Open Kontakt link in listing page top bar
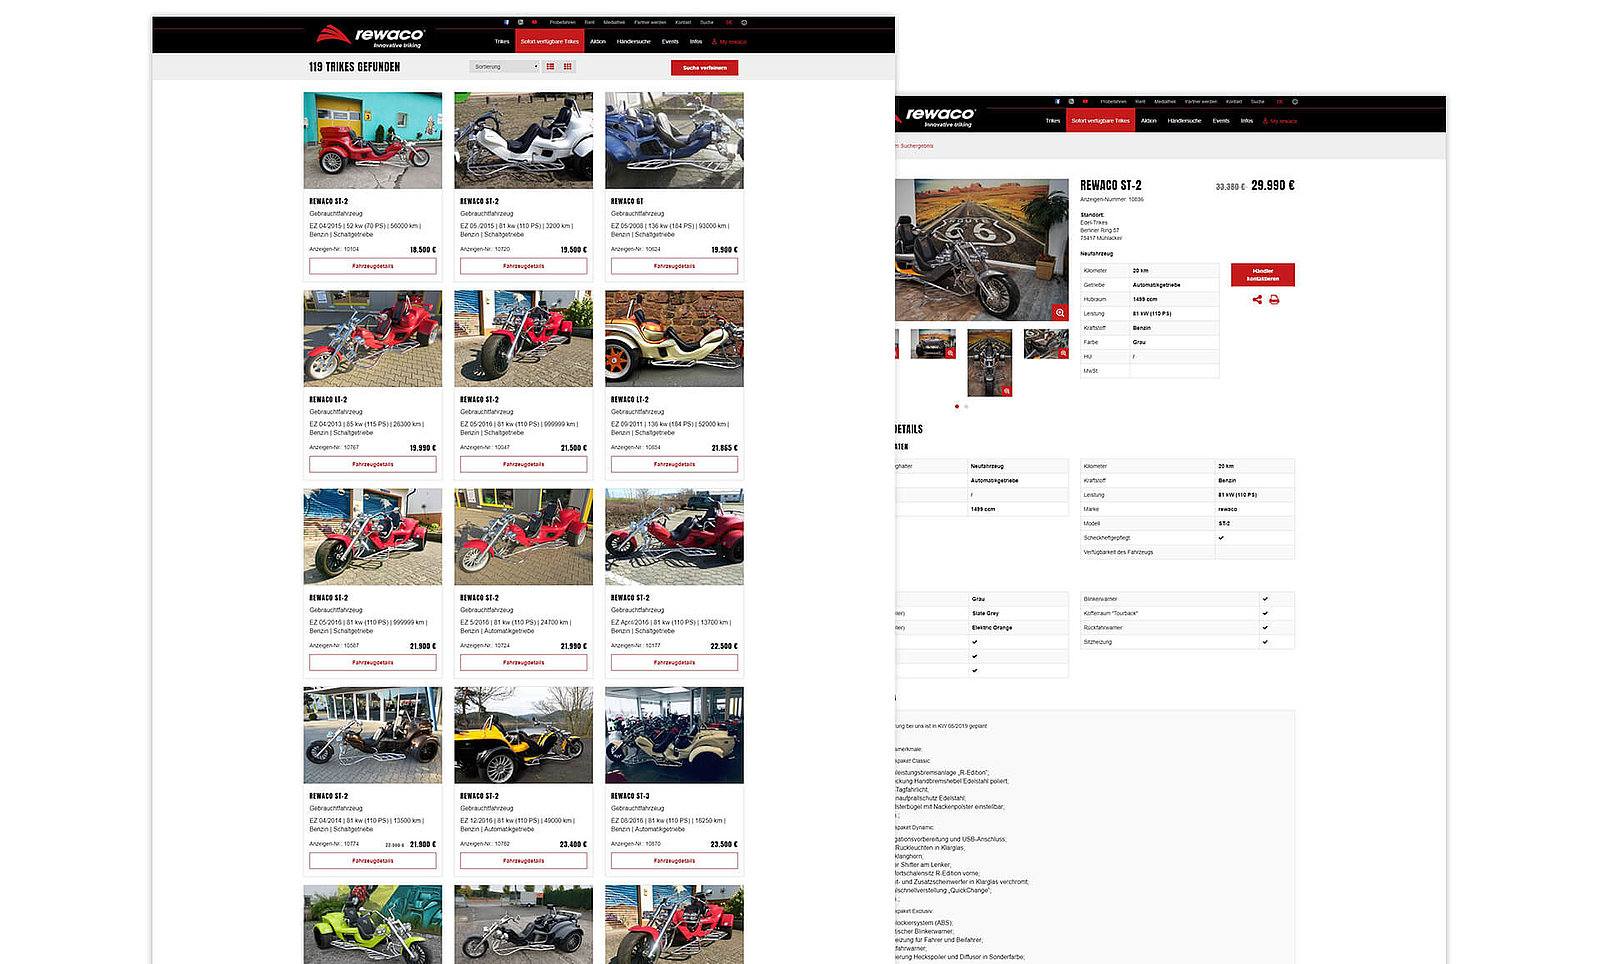Image resolution: width=1600 pixels, height=964 pixels. click(683, 22)
